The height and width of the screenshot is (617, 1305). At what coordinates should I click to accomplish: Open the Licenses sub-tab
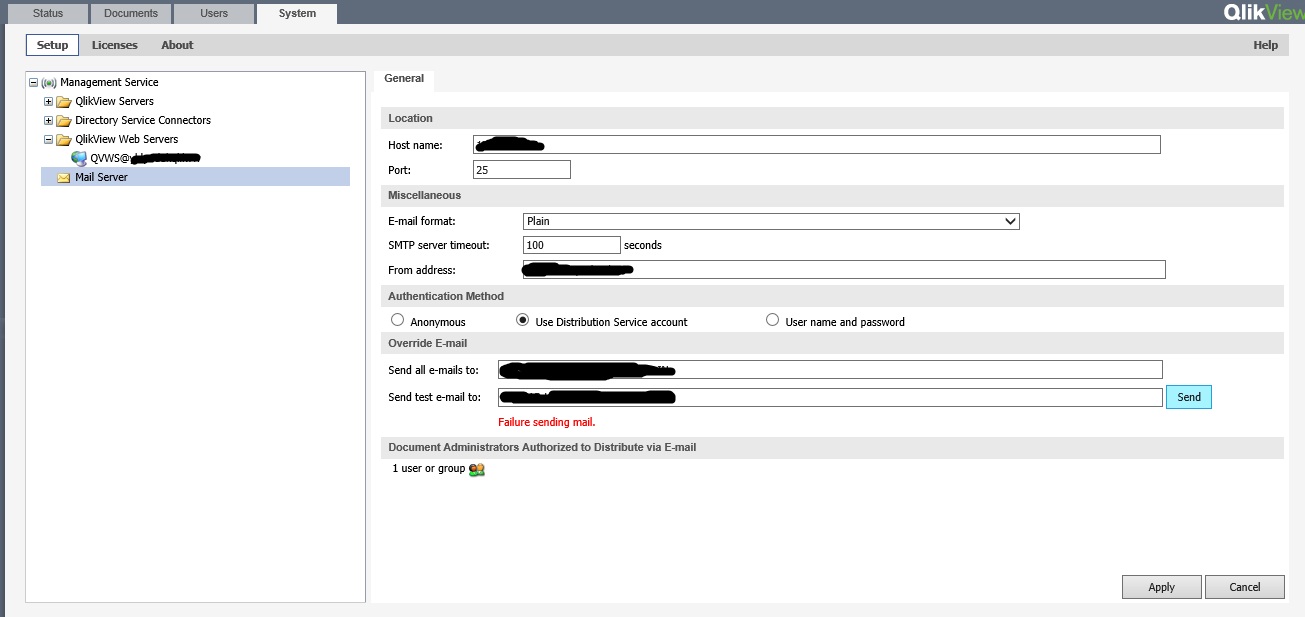[x=115, y=45]
